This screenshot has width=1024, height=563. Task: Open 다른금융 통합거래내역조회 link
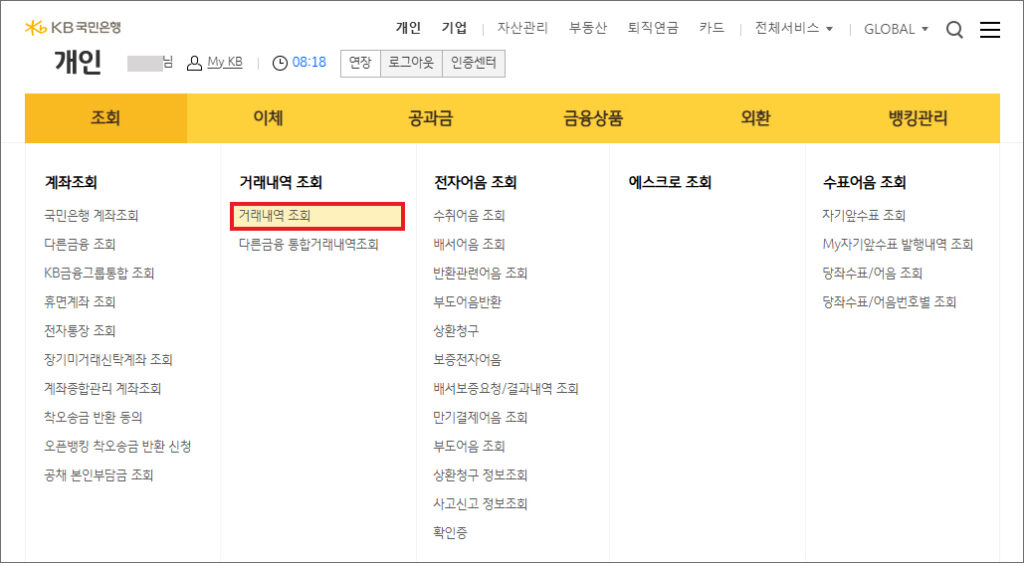308,244
